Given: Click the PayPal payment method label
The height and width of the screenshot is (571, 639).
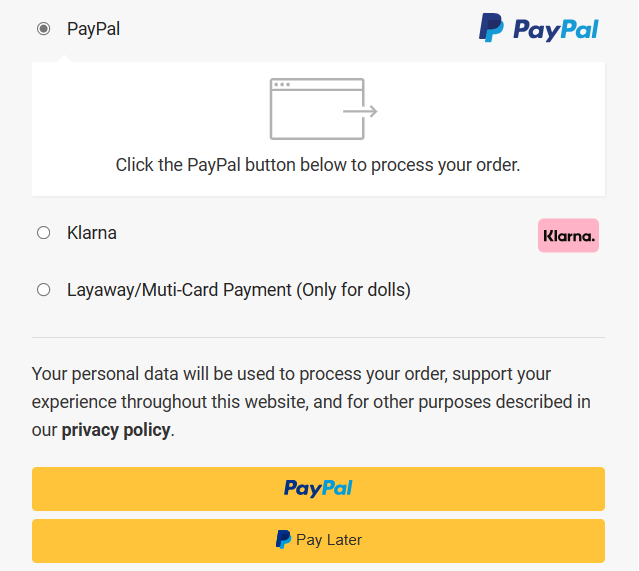Looking at the screenshot, I should point(93,29).
